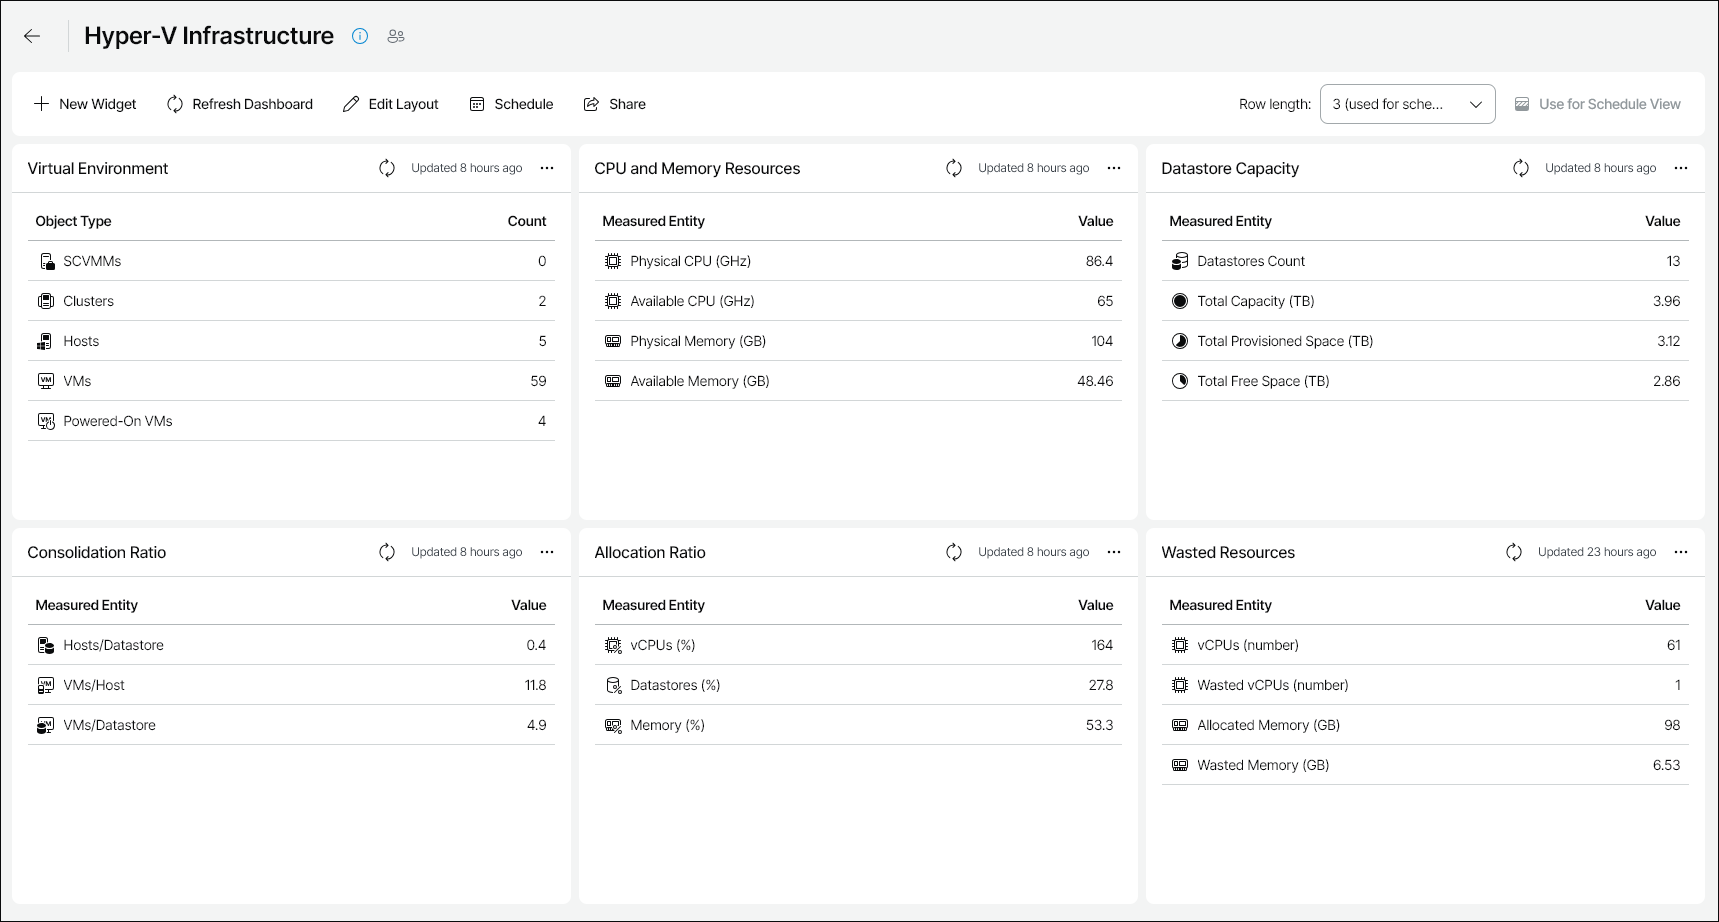Click the Physical CPU value 86.4
This screenshot has width=1719, height=922.
1099,261
